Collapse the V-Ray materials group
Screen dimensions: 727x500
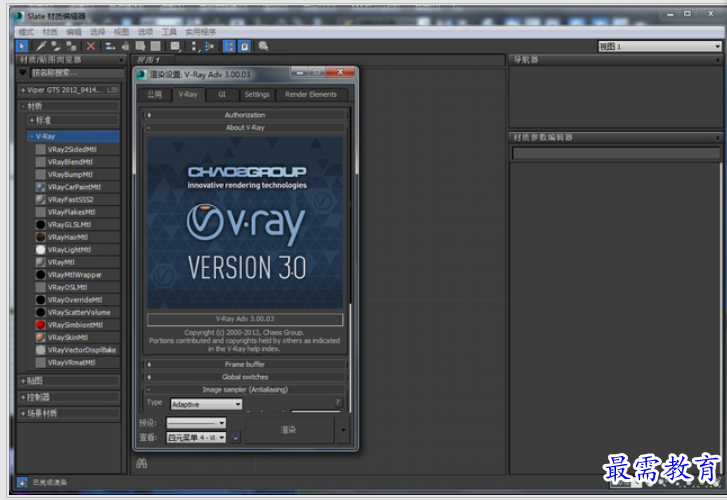tap(73, 136)
